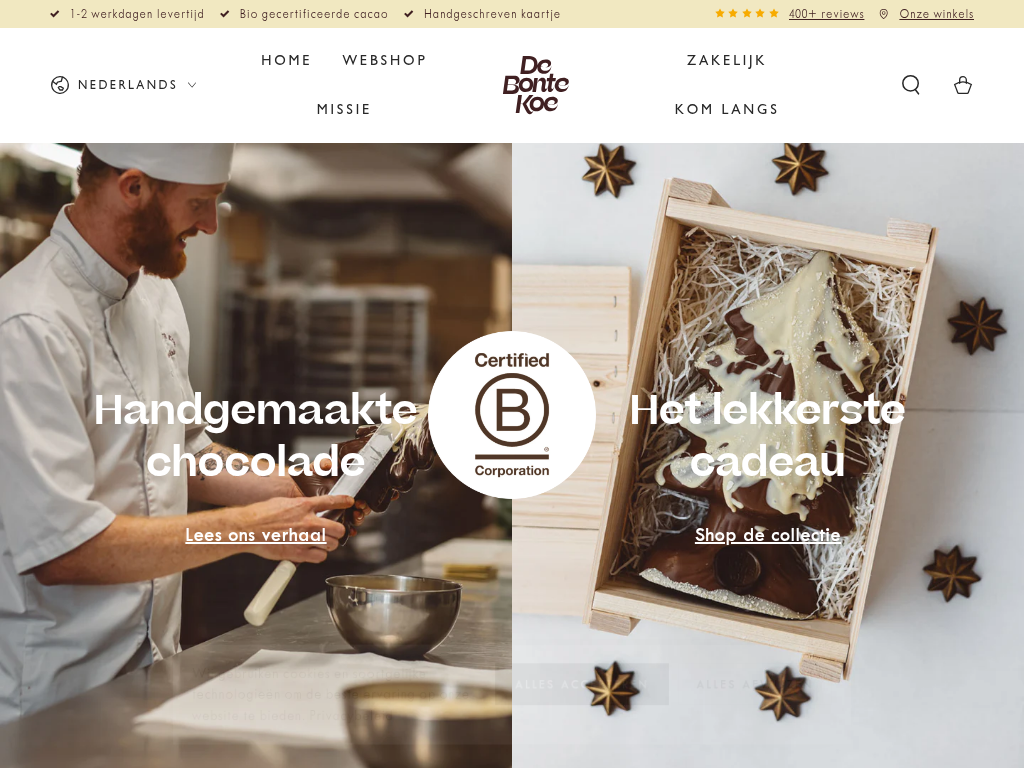1024x768 pixels.
Task: Open the Missie menu item
Action: 344,109
